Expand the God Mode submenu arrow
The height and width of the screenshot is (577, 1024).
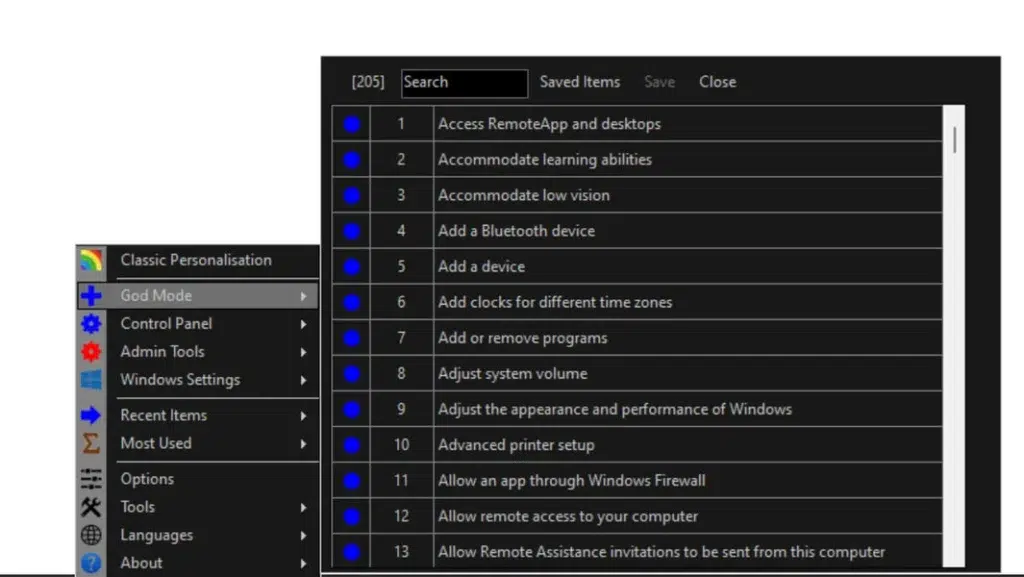(x=304, y=296)
